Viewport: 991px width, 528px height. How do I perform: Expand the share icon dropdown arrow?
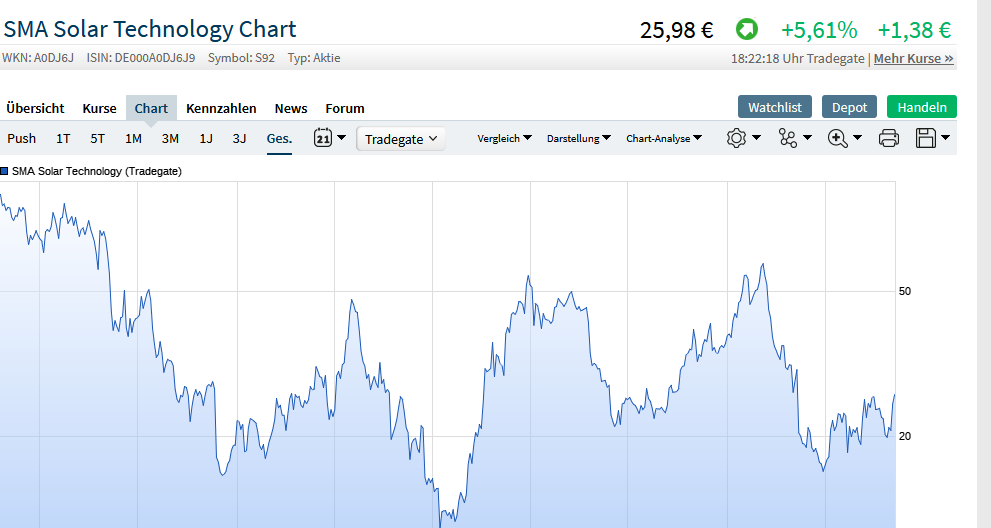pos(807,137)
